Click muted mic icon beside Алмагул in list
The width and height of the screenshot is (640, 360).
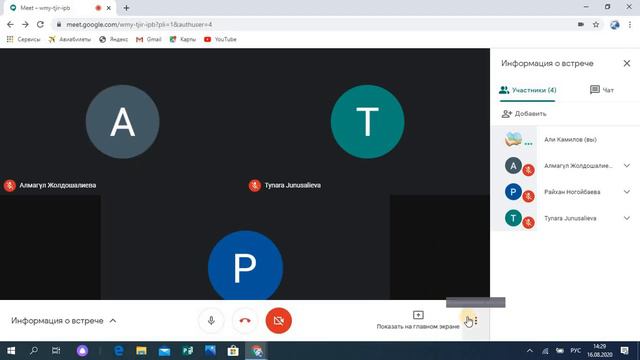[x=529, y=170]
